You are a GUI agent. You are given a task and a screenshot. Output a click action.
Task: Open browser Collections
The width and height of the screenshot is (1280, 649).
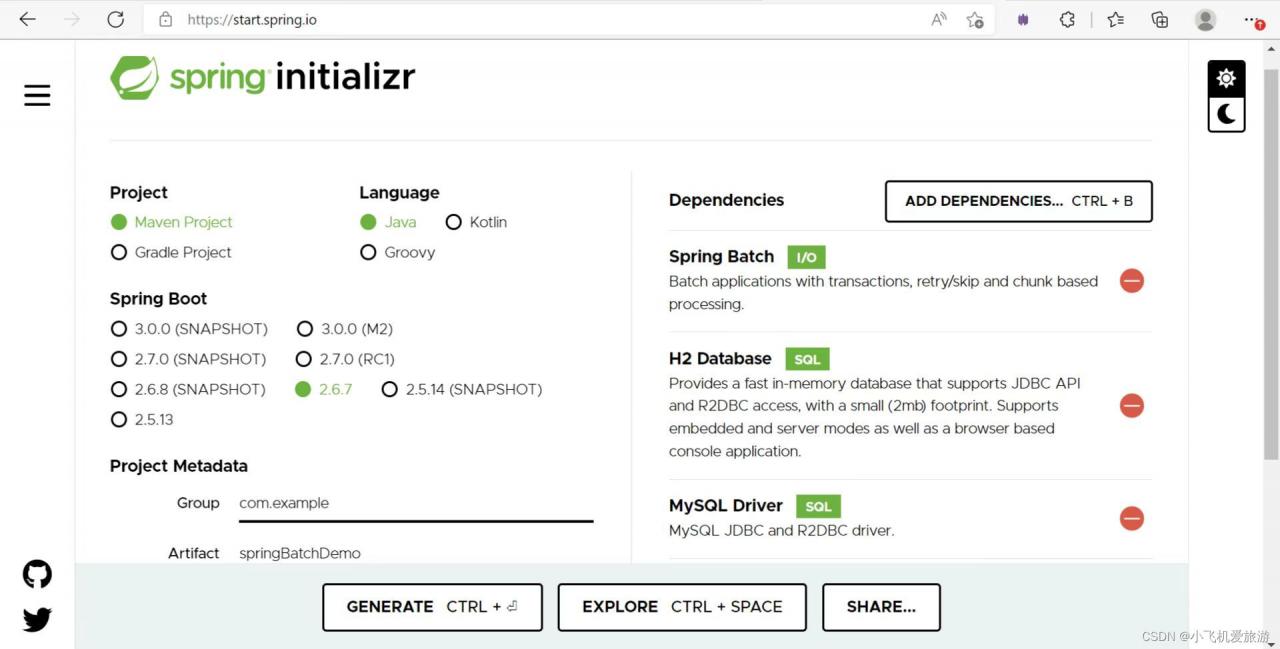point(1160,19)
